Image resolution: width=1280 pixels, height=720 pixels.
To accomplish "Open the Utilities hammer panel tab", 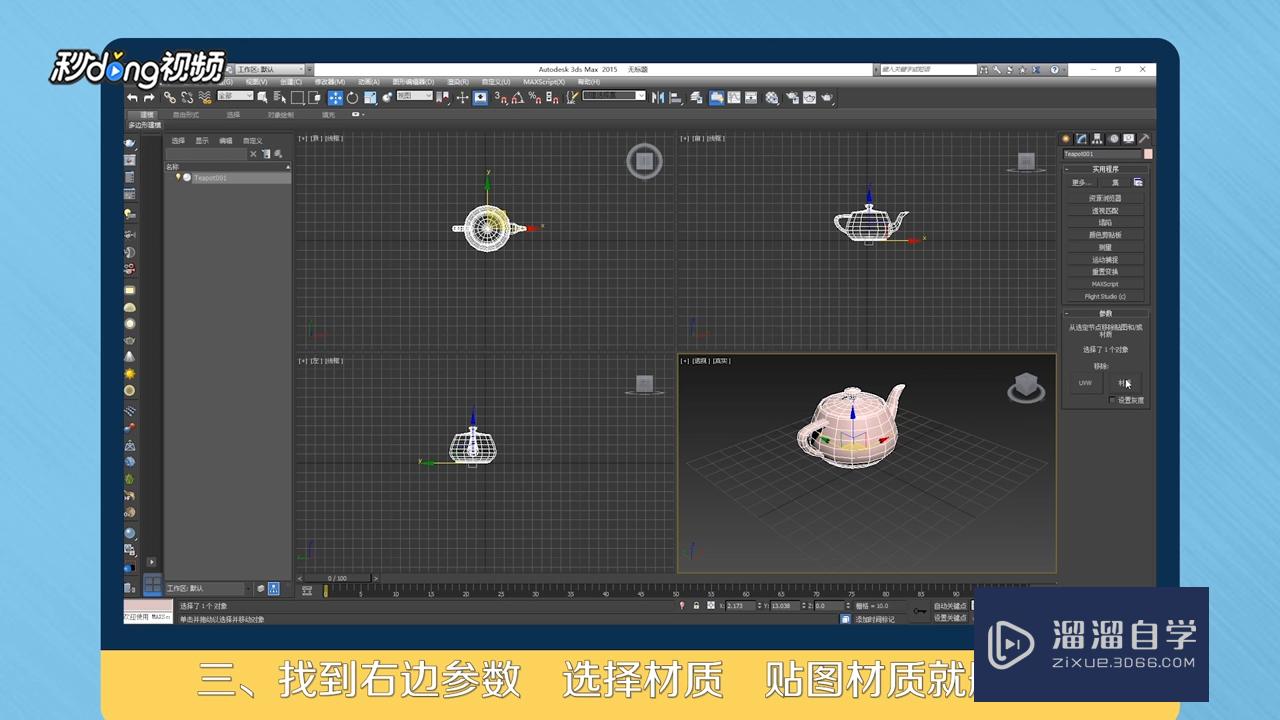I will [1144, 139].
